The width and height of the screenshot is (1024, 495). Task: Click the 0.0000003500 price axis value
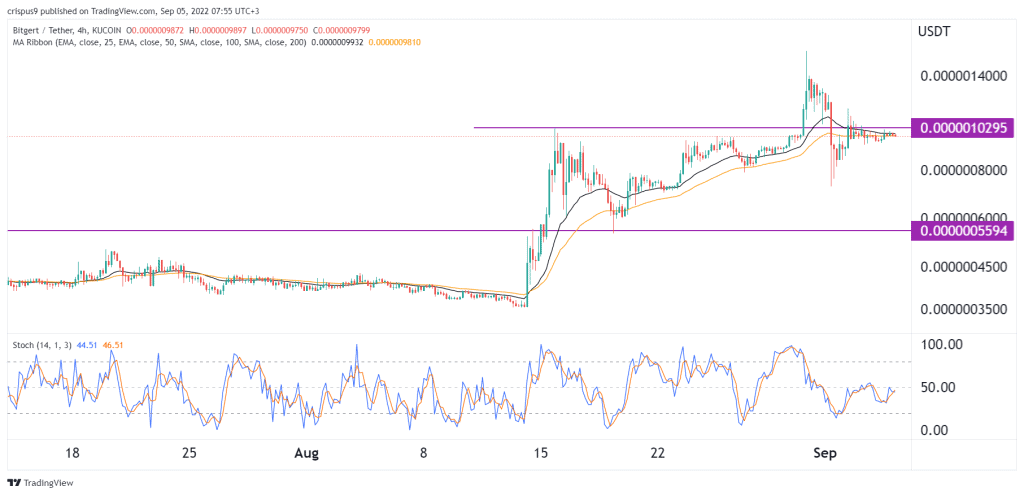click(964, 309)
